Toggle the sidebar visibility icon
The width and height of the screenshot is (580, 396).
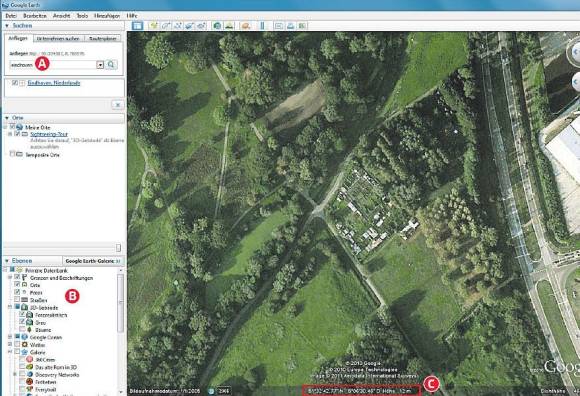(x=138, y=26)
